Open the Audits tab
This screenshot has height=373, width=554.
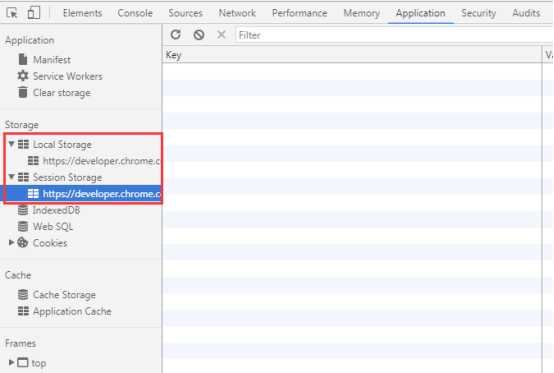(526, 13)
